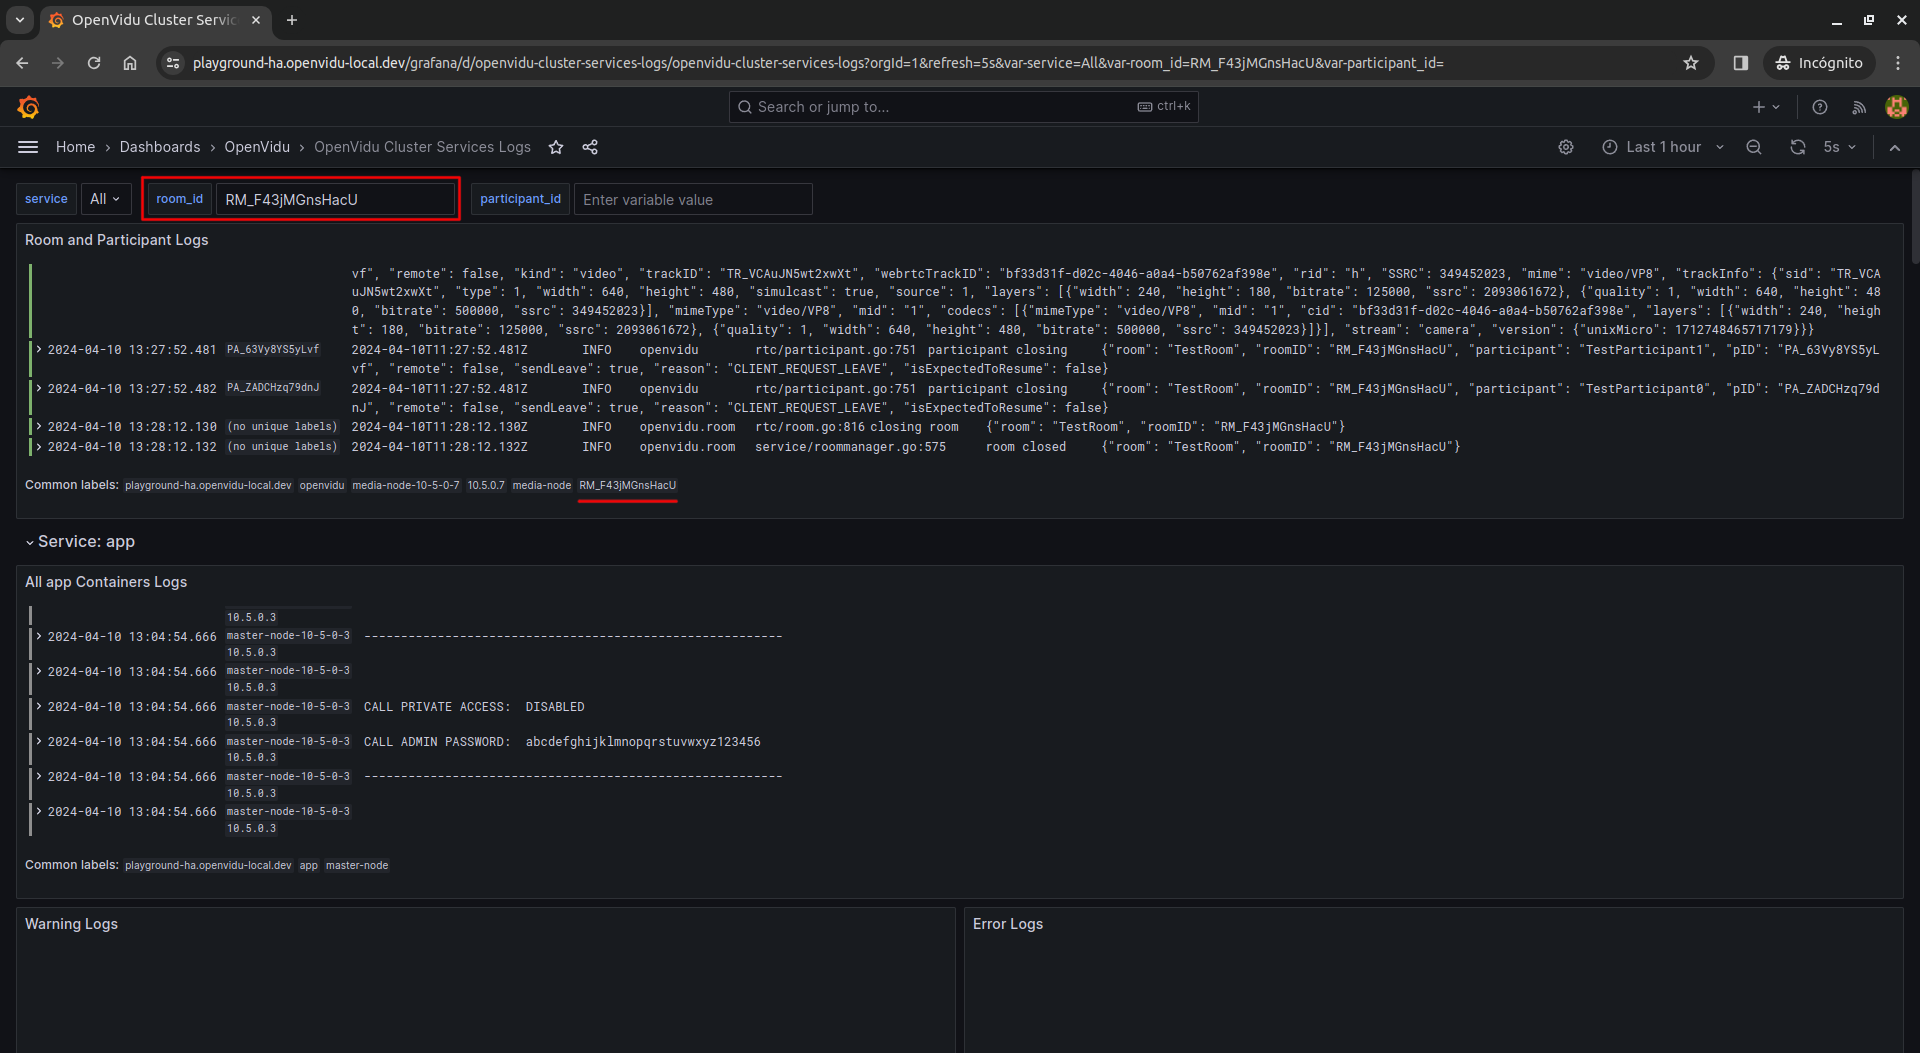
Task: Go to Dashboards in breadcrumb
Action: pos(160,147)
